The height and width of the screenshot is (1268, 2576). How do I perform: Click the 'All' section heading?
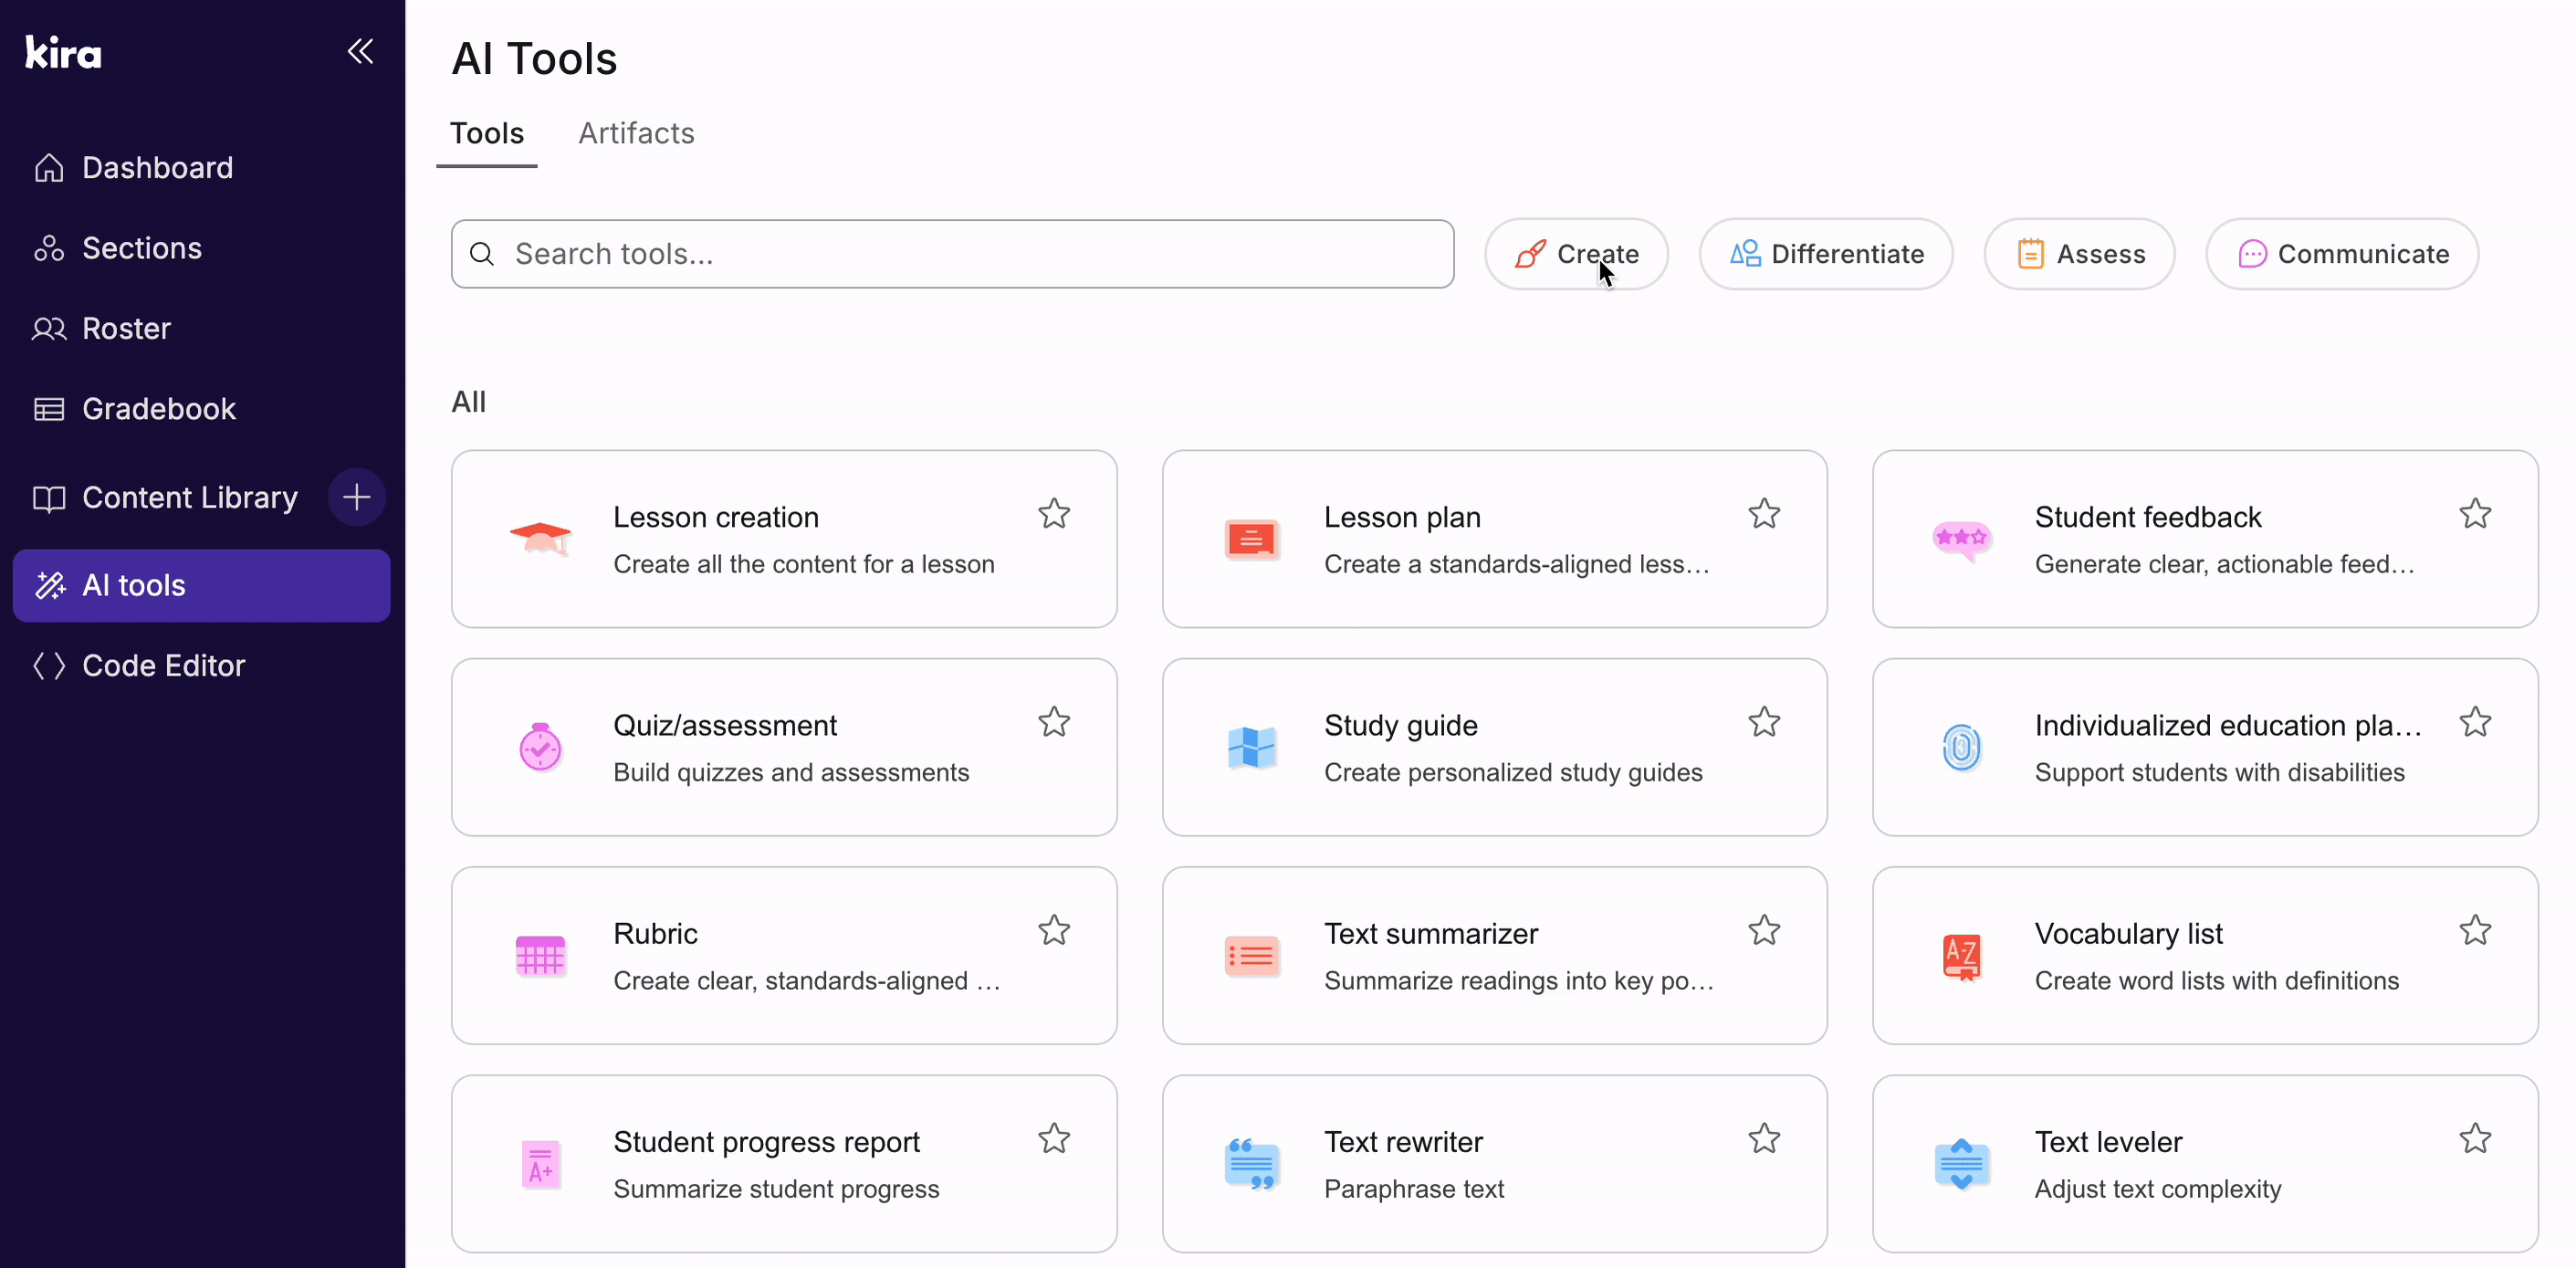click(x=468, y=402)
